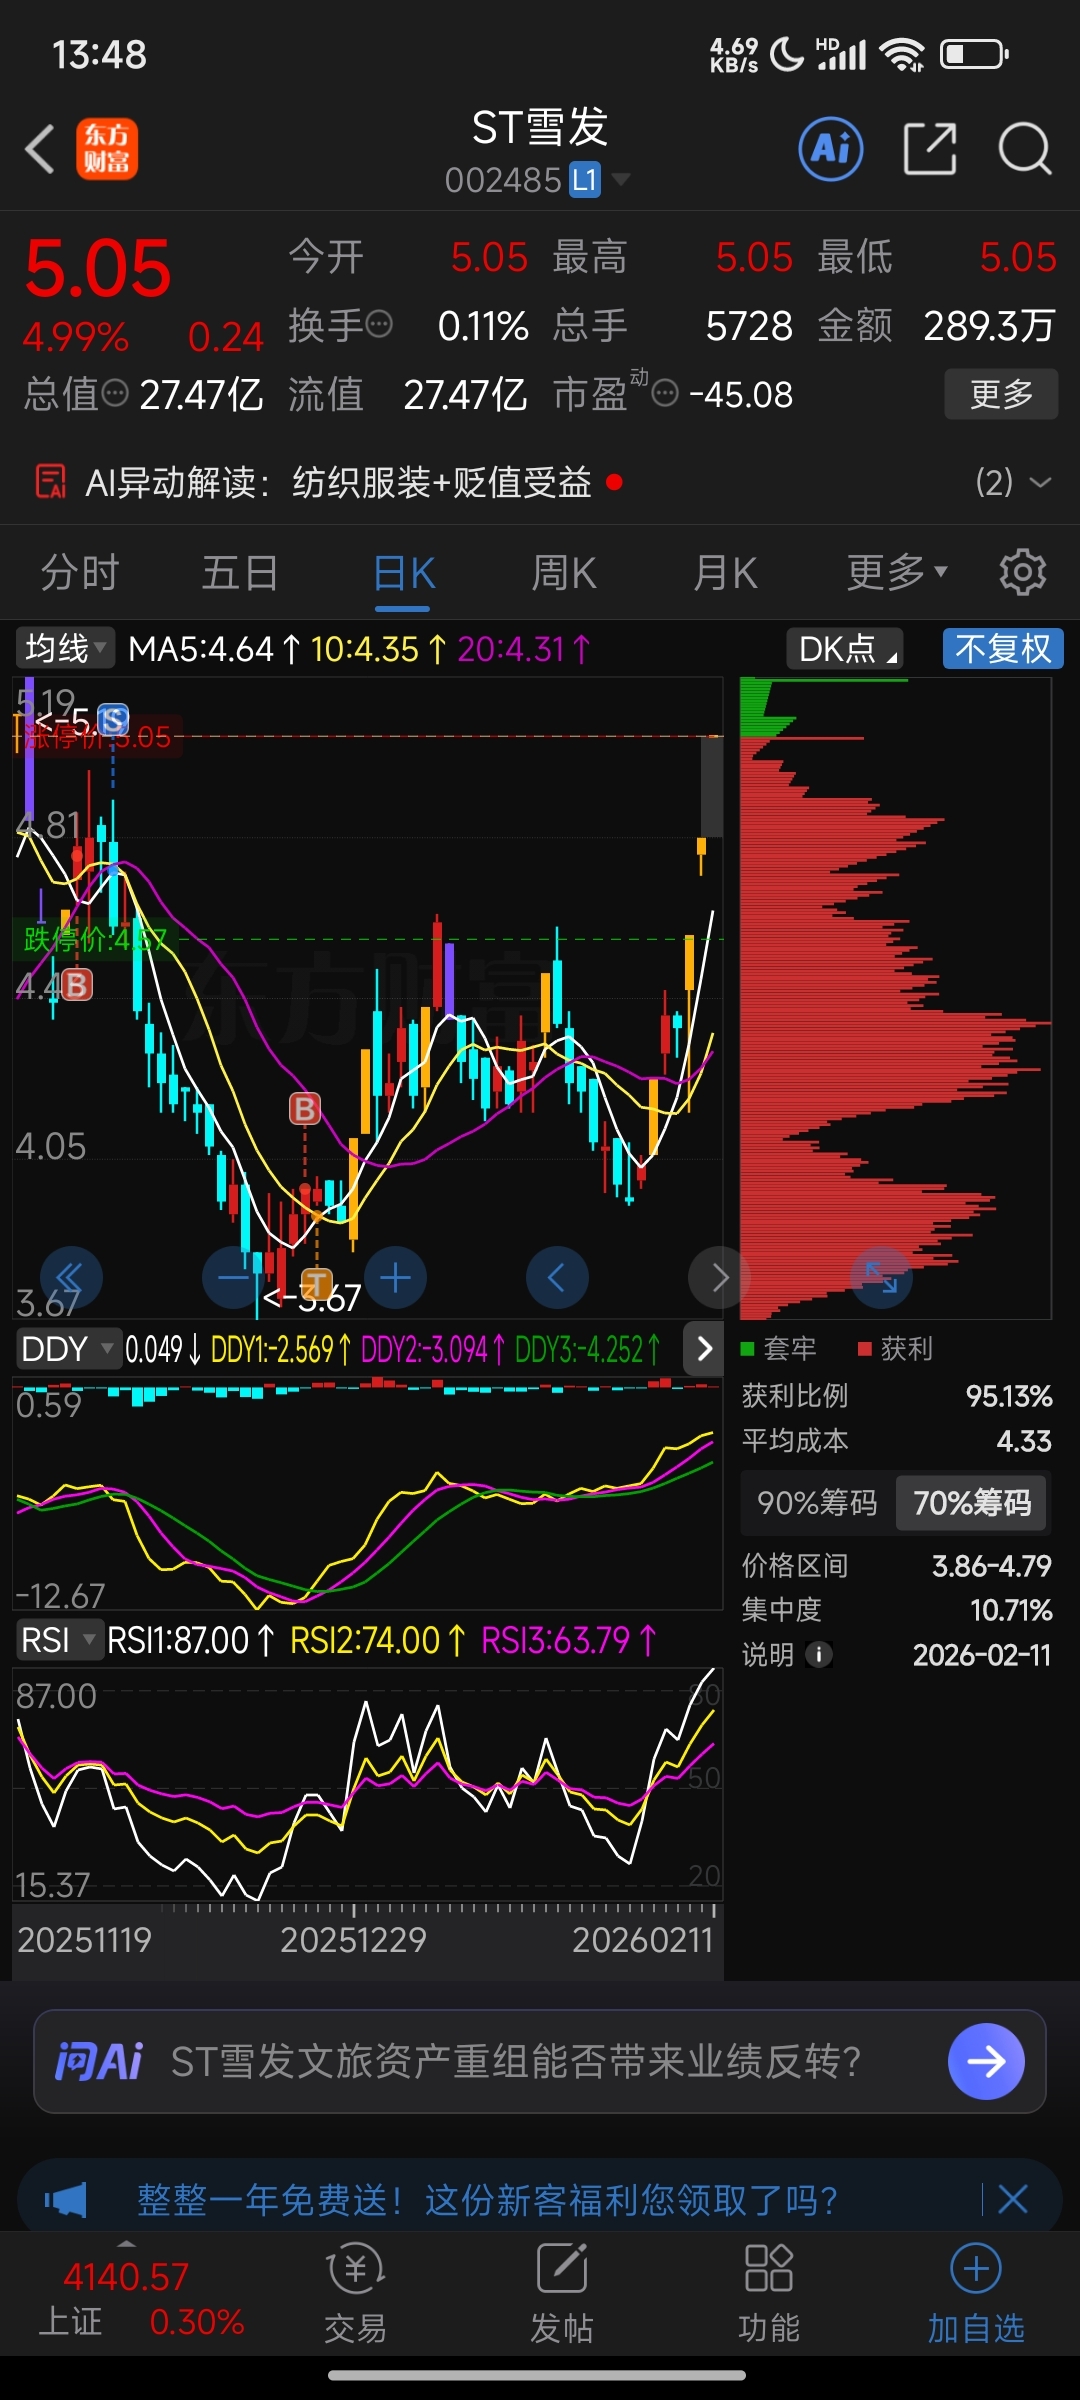Switch to 周K tab
The height and width of the screenshot is (2400, 1080).
564,572
